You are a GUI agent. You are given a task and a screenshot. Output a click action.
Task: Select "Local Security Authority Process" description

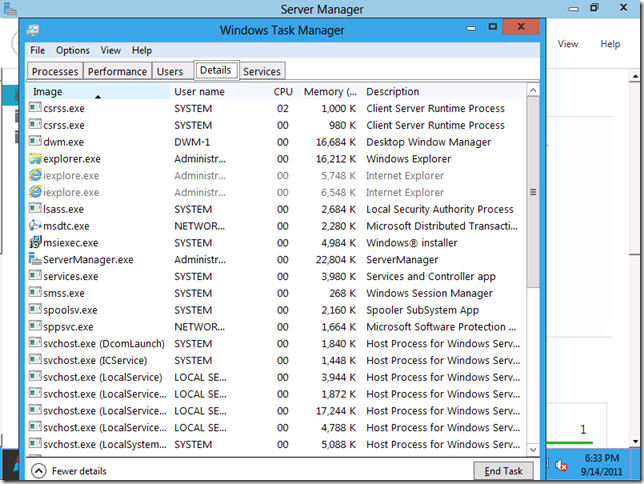[439, 209]
